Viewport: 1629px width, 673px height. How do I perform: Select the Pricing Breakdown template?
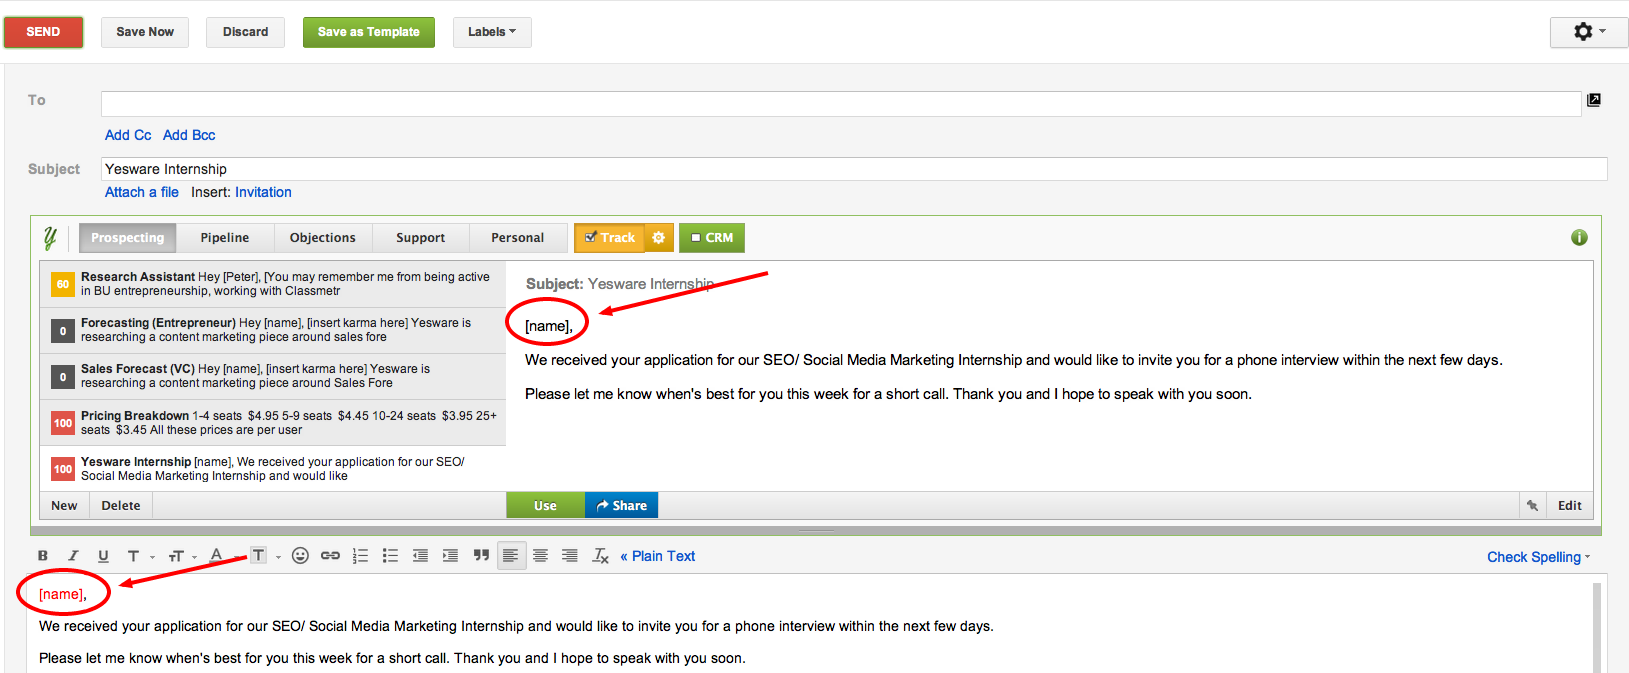(273, 423)
